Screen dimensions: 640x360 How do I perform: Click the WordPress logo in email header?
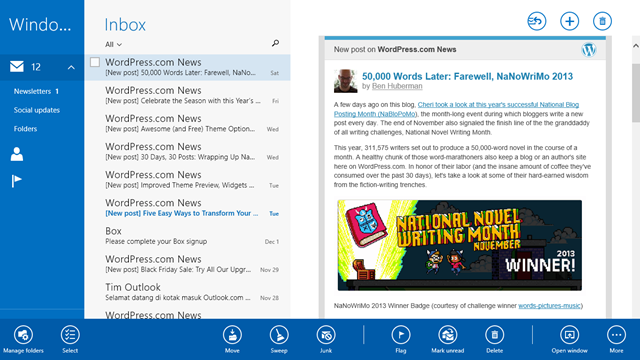click(589, 50)
